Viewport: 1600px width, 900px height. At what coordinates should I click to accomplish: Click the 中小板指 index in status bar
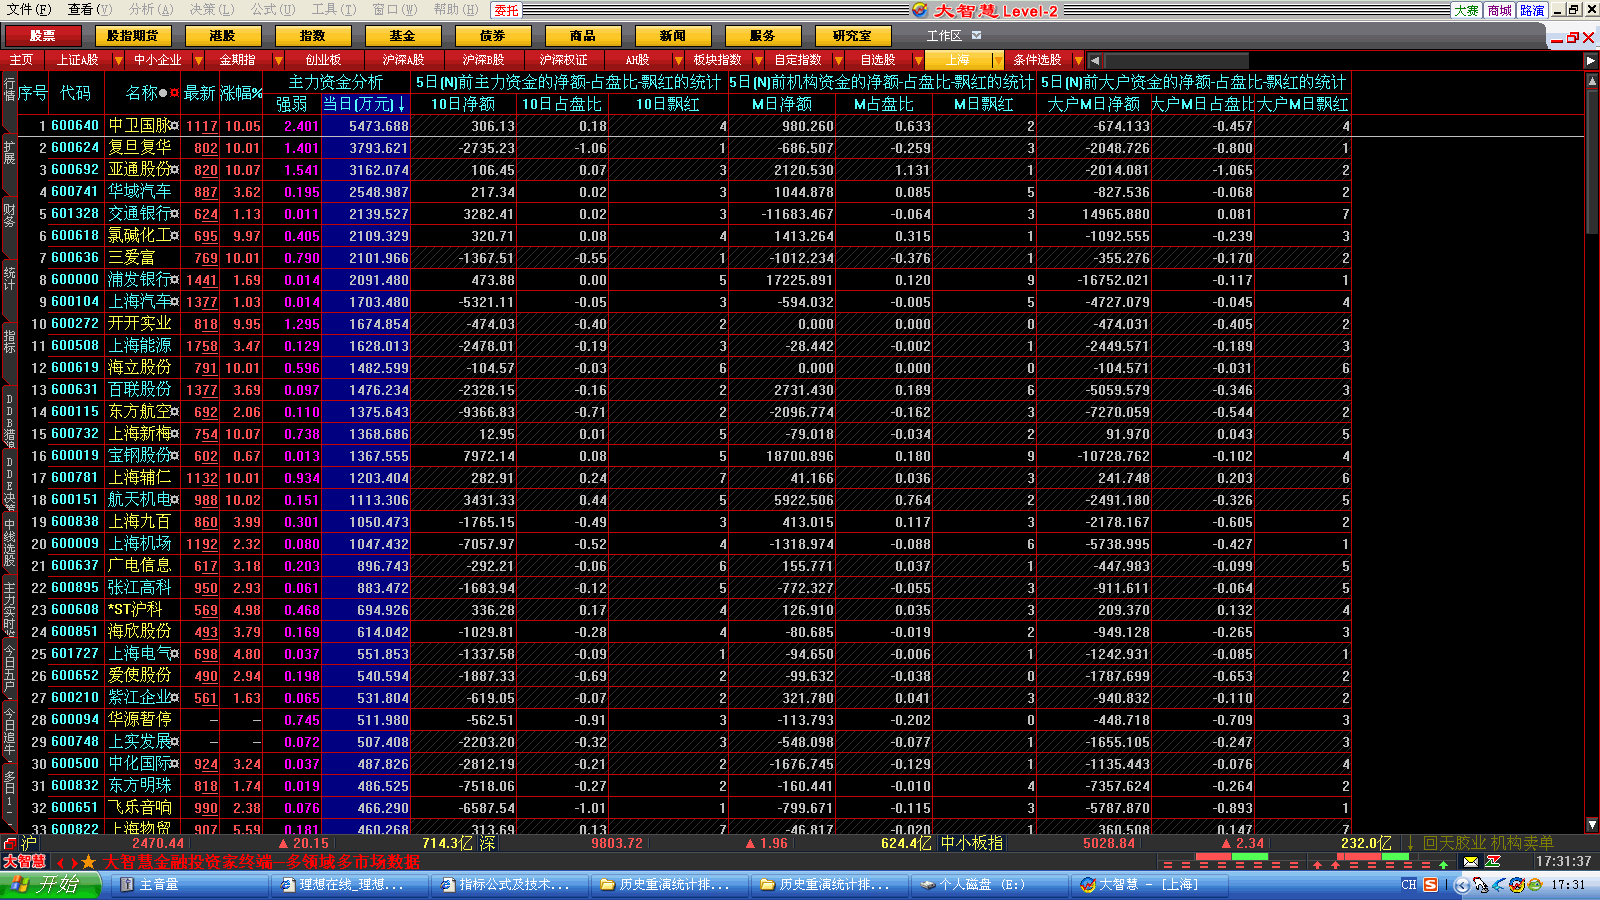[x=971, y=843]
